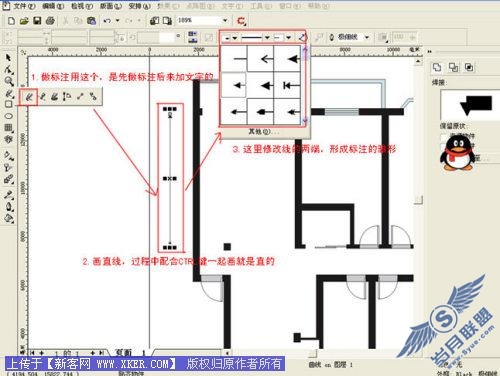This screenshot has height=376, width=500.
Task: Select the Rectangle tool
Action: 9,104
